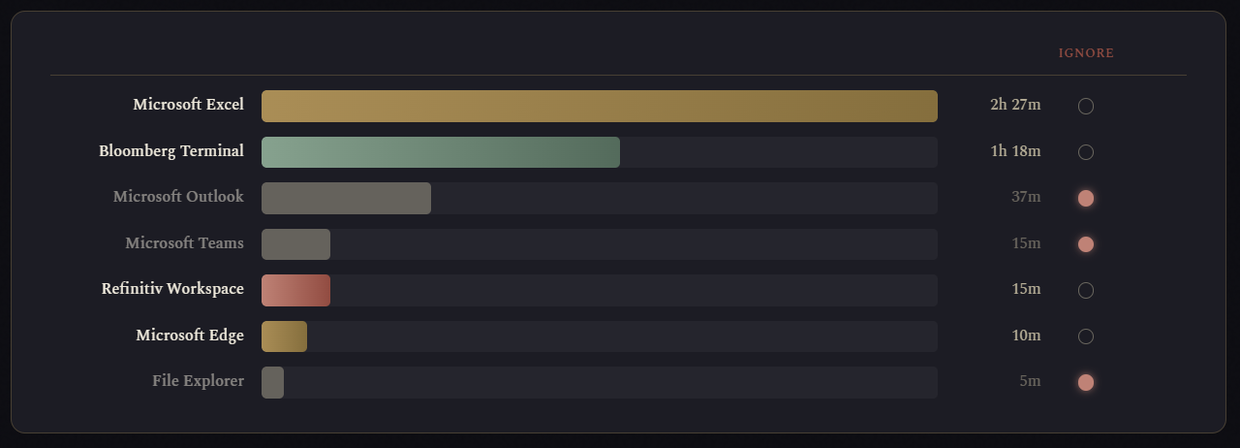Viewport: 1240px width, 448px height.
Task: Select the Bloomberg Terminal label
Action: pos(171,151)
